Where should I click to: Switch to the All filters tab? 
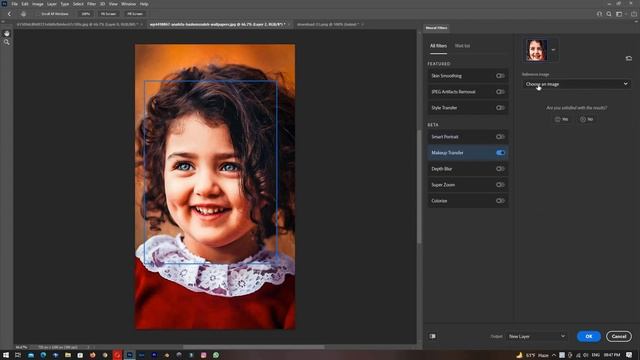point(438,46)
